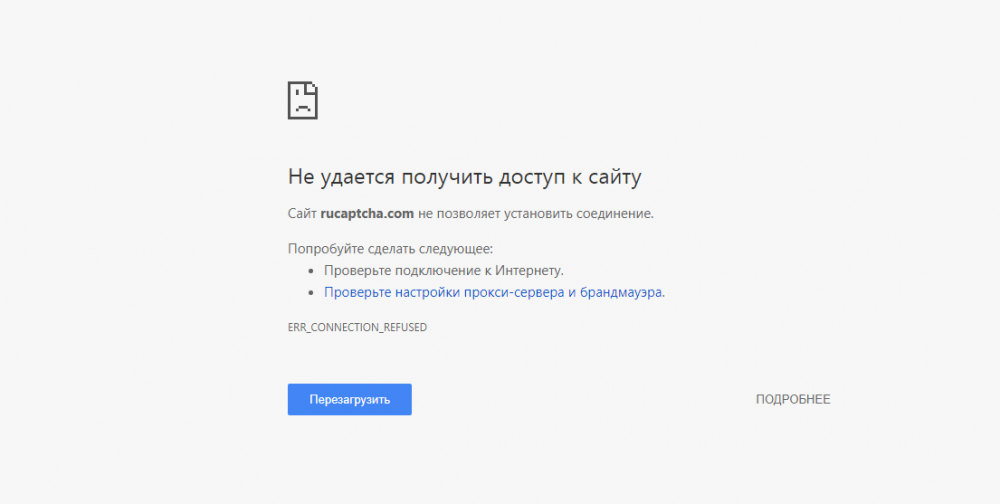The height and width of the screenshot is (504, 1000).
Task: Click the bold rucaptcha.com site name
Action: click(367, 214)
